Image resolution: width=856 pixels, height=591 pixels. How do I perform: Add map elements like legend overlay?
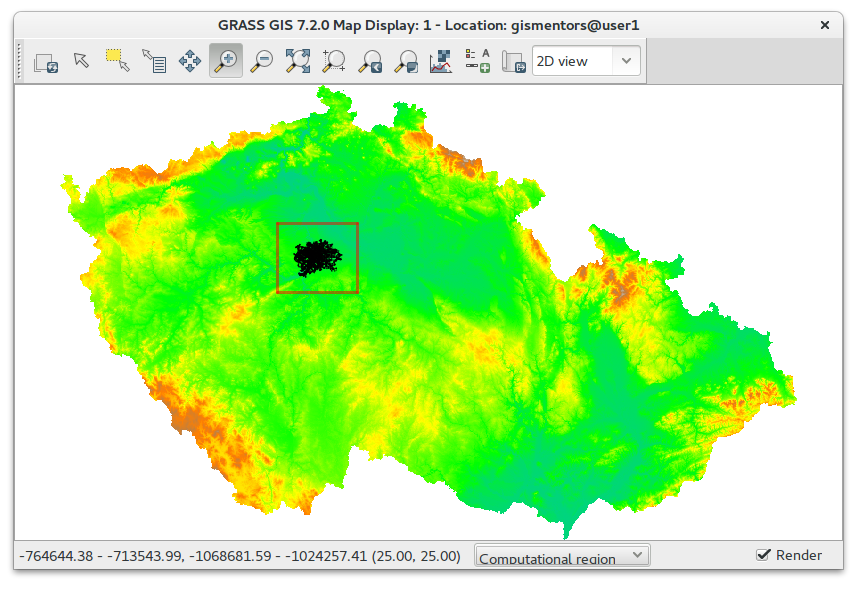477,61
